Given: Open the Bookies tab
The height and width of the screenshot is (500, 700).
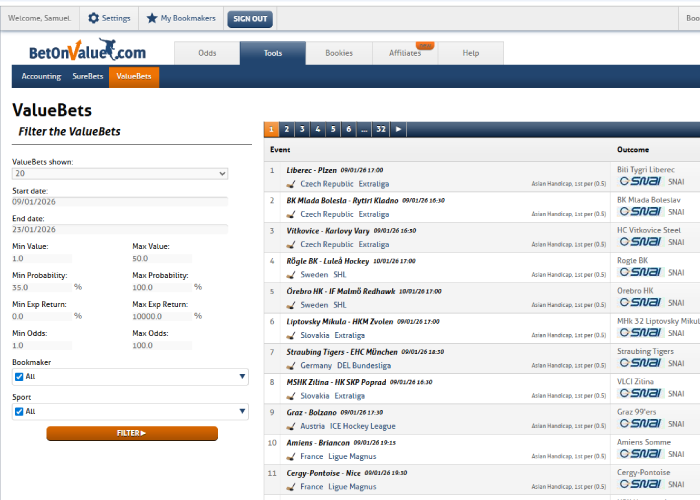Looking at the screenshot, I should tap(339, 53).
